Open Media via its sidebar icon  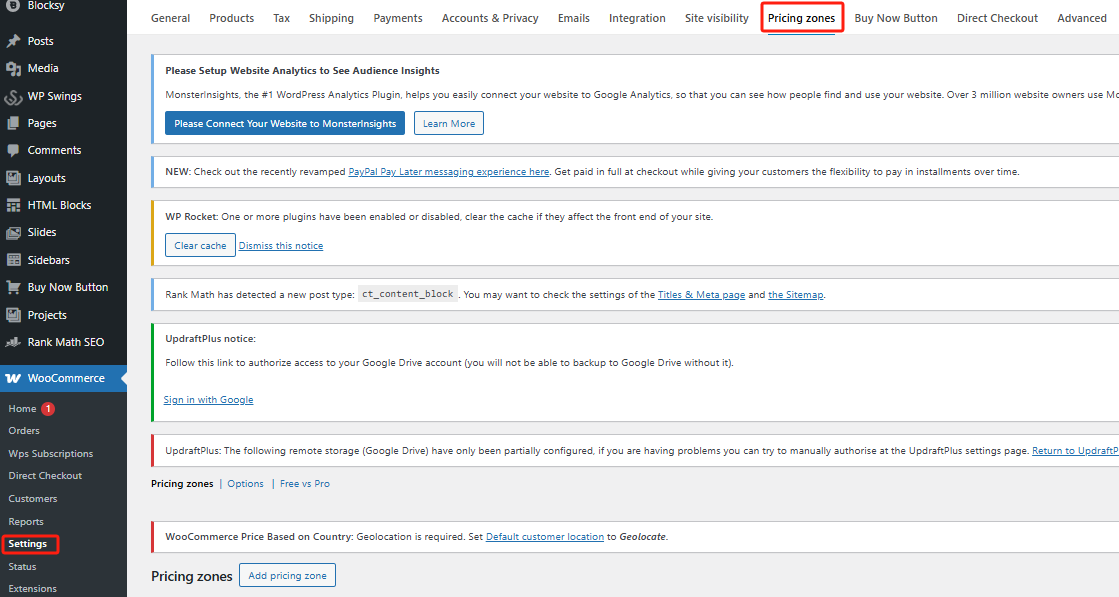13,69
